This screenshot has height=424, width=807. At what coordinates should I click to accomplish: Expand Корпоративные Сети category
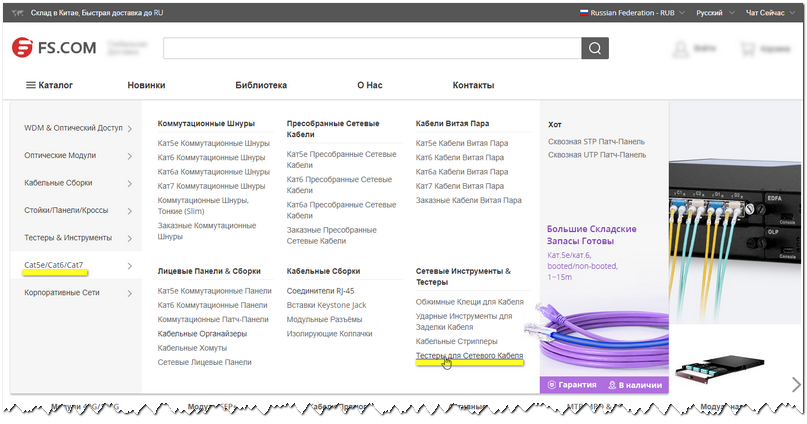(77, 293)
